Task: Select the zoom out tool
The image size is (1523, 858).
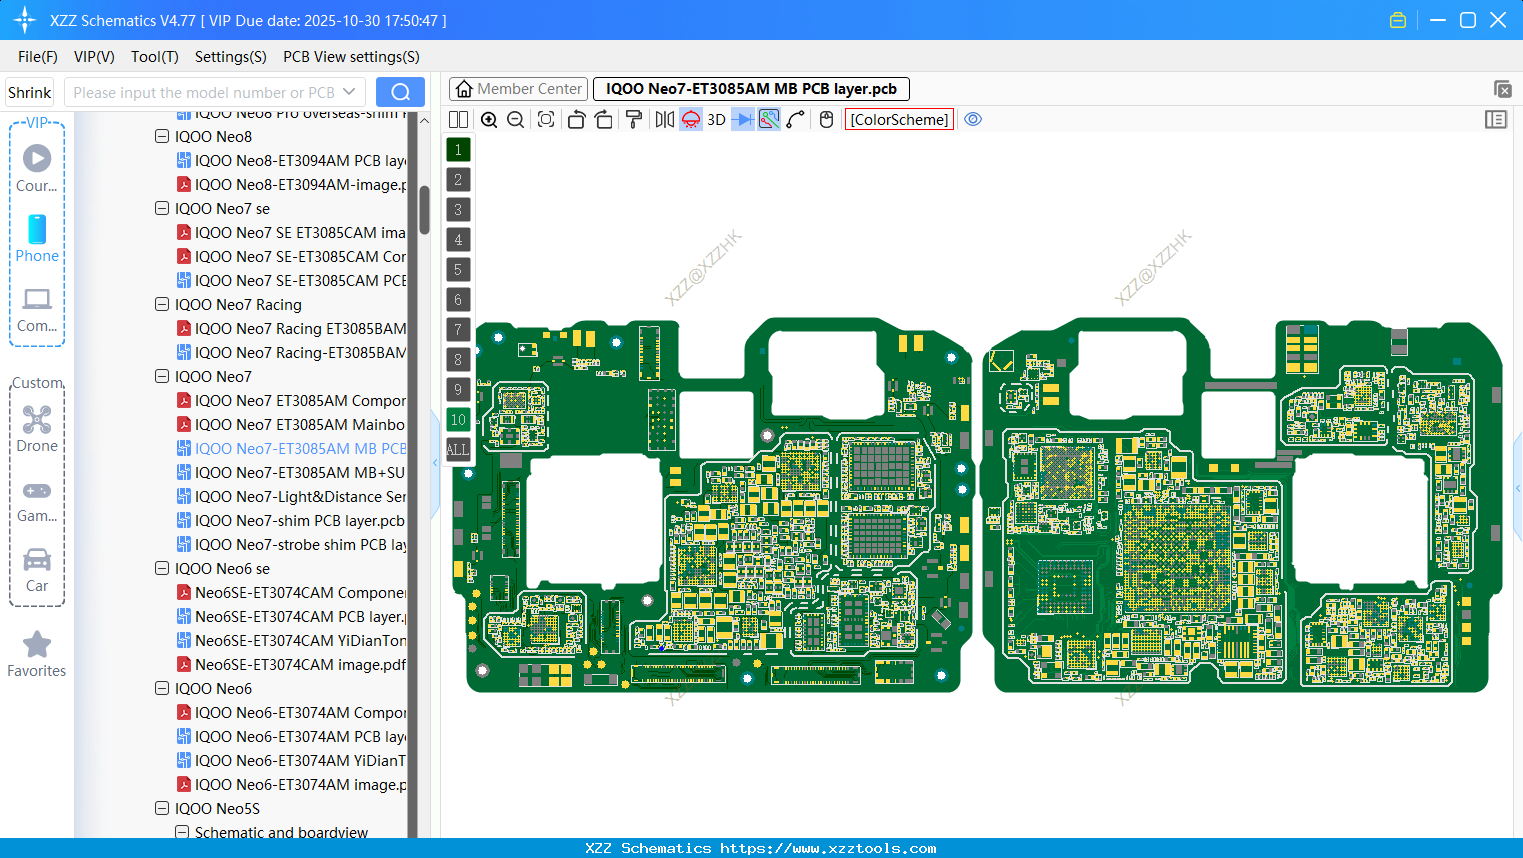Action: pos(515,119)
